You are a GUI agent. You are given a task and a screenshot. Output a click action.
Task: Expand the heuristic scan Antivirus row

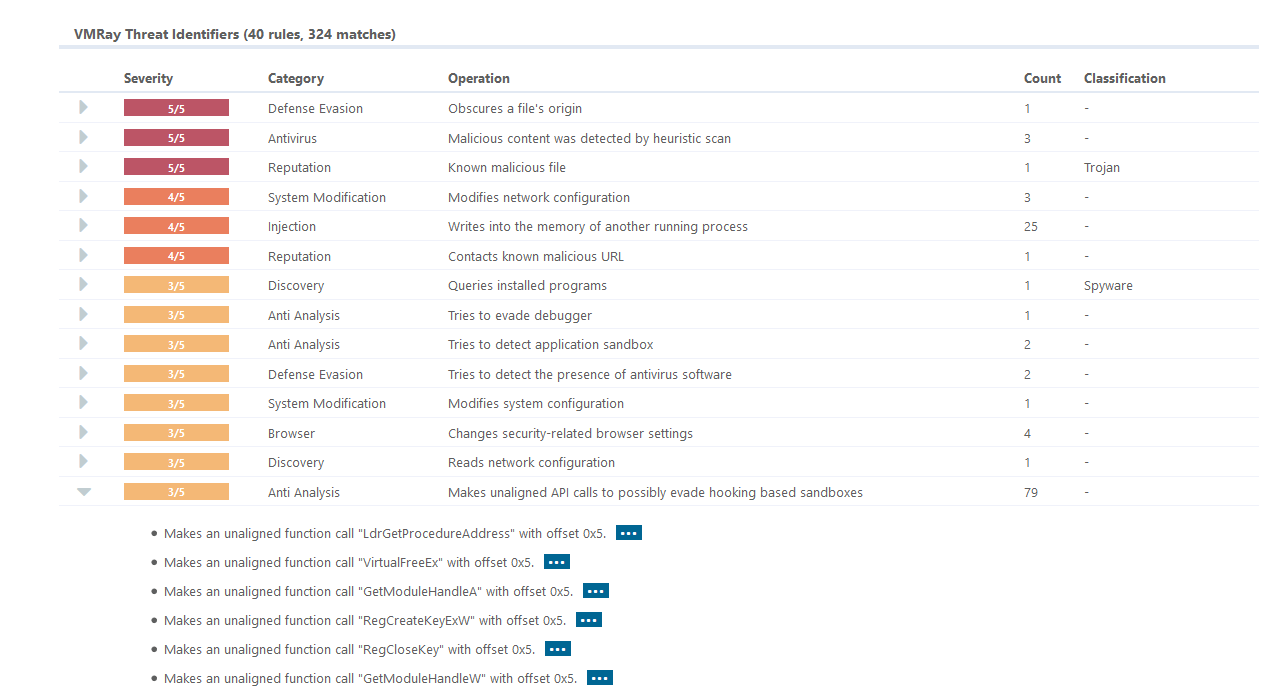pyautogui.click(x=83, y=137)
